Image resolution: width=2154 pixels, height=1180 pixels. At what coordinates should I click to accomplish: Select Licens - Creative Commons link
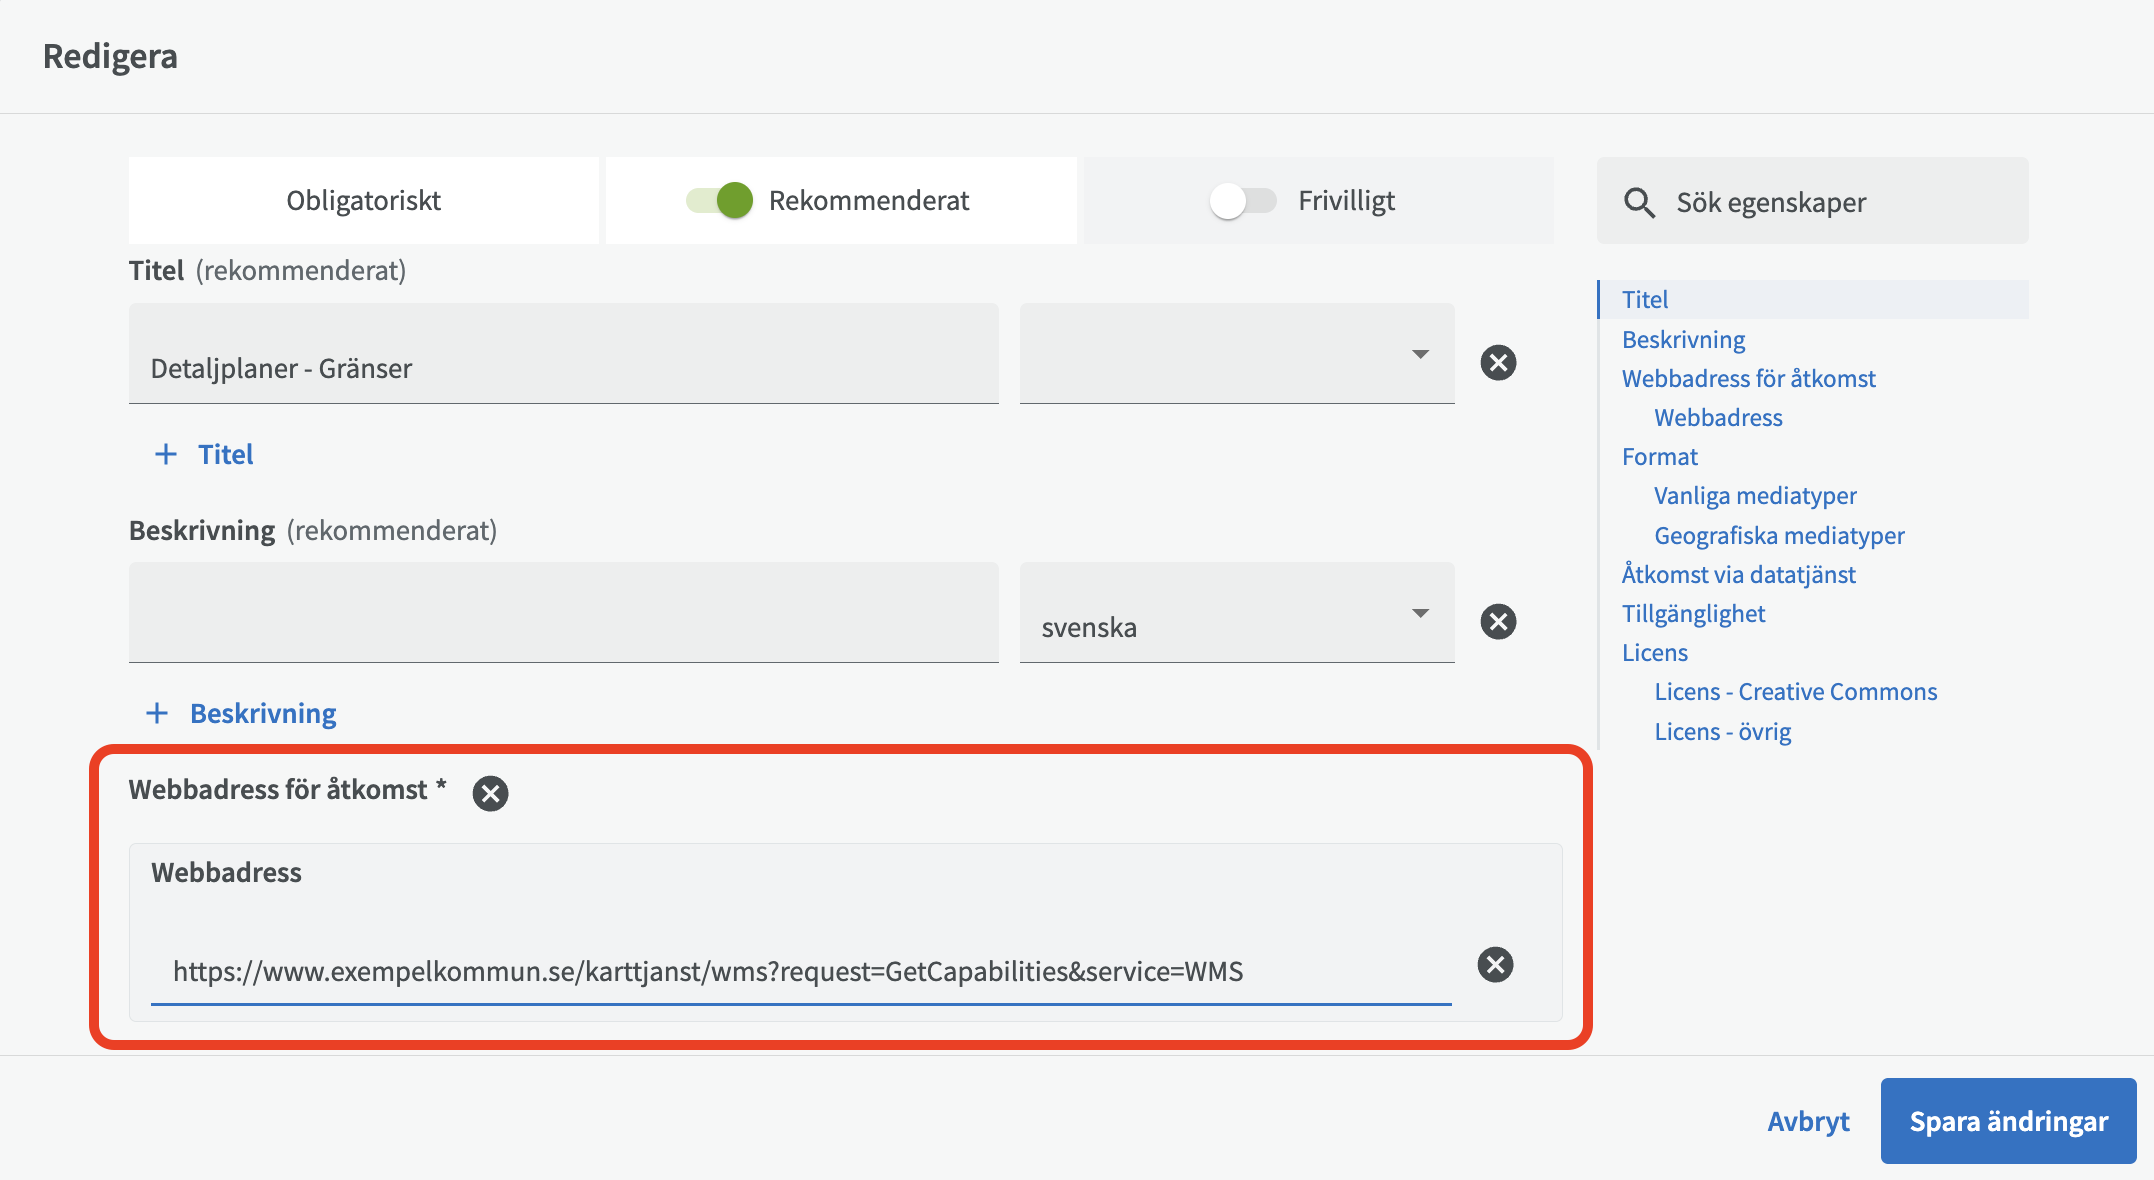1795,691
